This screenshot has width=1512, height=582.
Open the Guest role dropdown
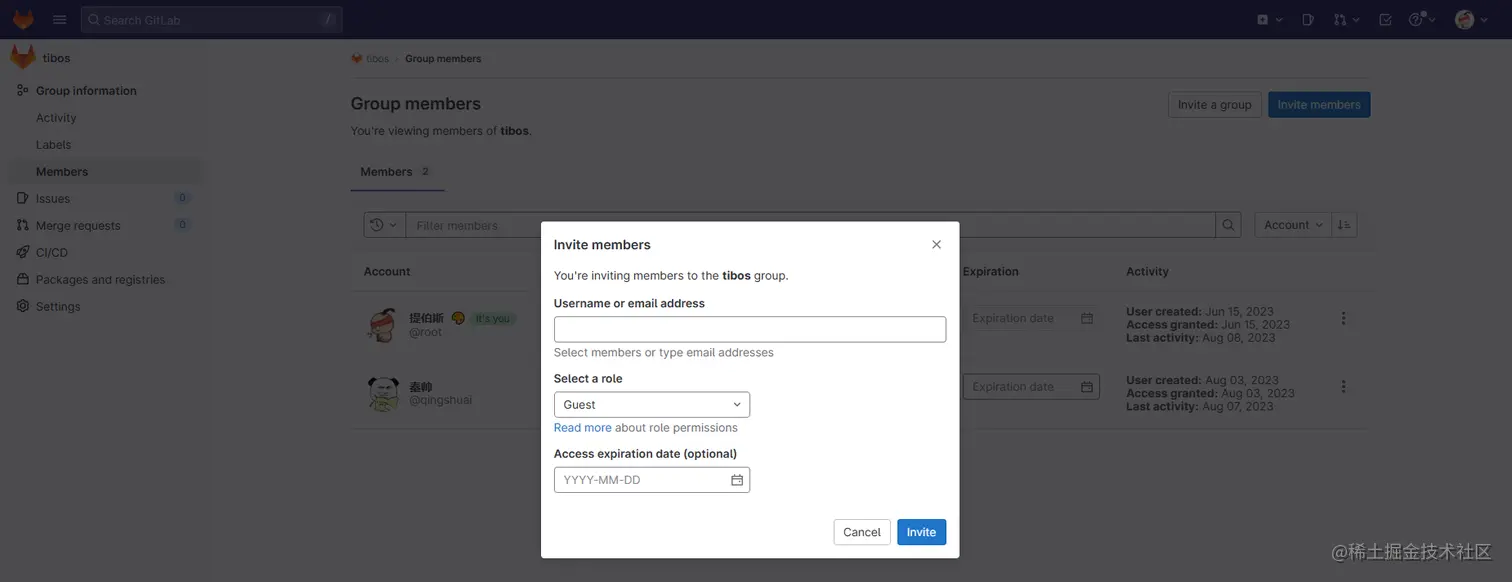coord(652,404)
